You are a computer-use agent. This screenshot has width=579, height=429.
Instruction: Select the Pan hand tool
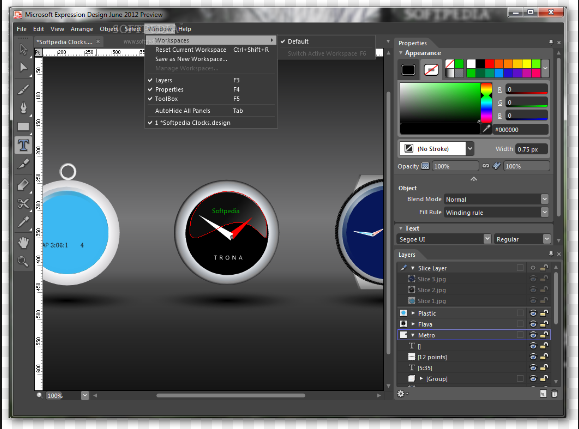pos(23,243)
